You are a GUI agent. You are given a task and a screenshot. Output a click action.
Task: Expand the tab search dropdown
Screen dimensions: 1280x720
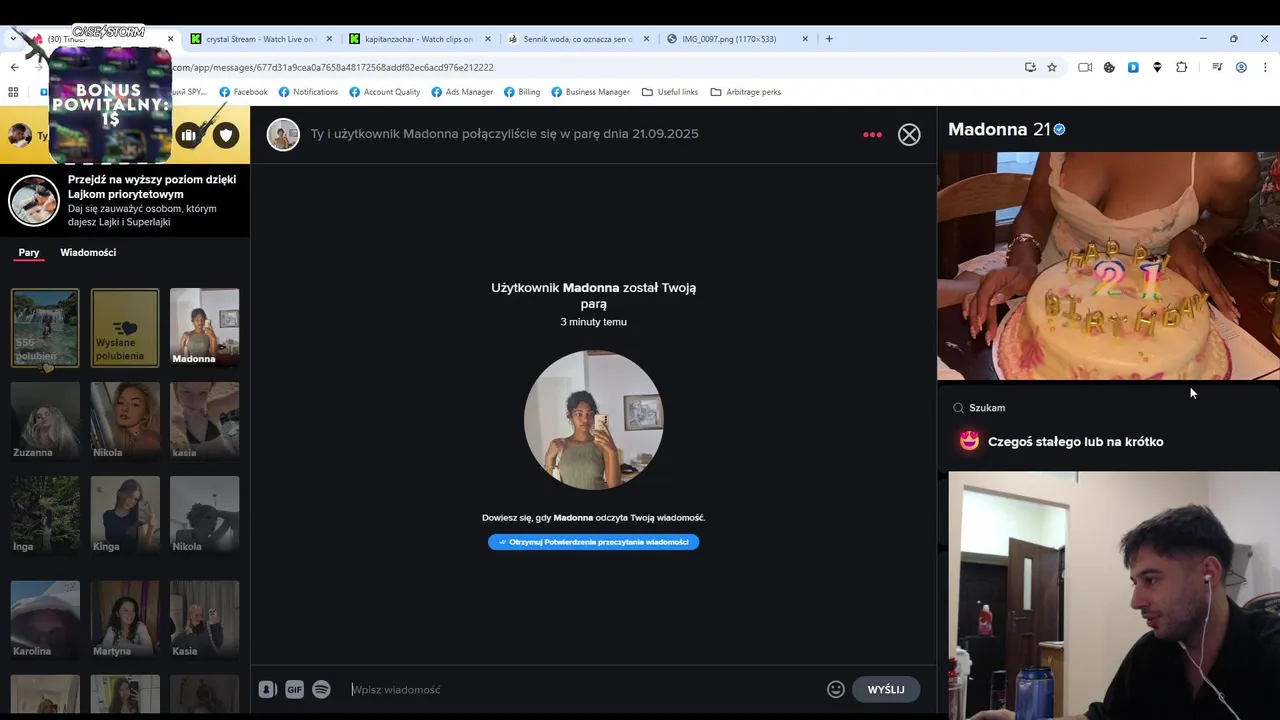14,39
